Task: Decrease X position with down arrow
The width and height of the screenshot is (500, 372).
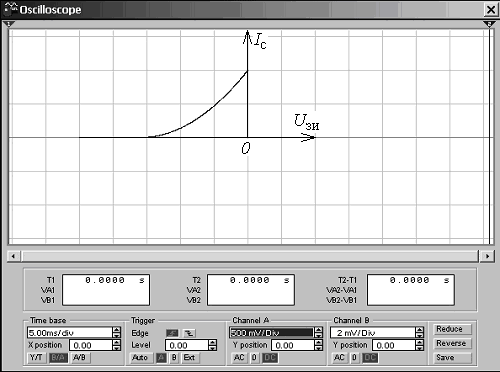Action: 117,348
